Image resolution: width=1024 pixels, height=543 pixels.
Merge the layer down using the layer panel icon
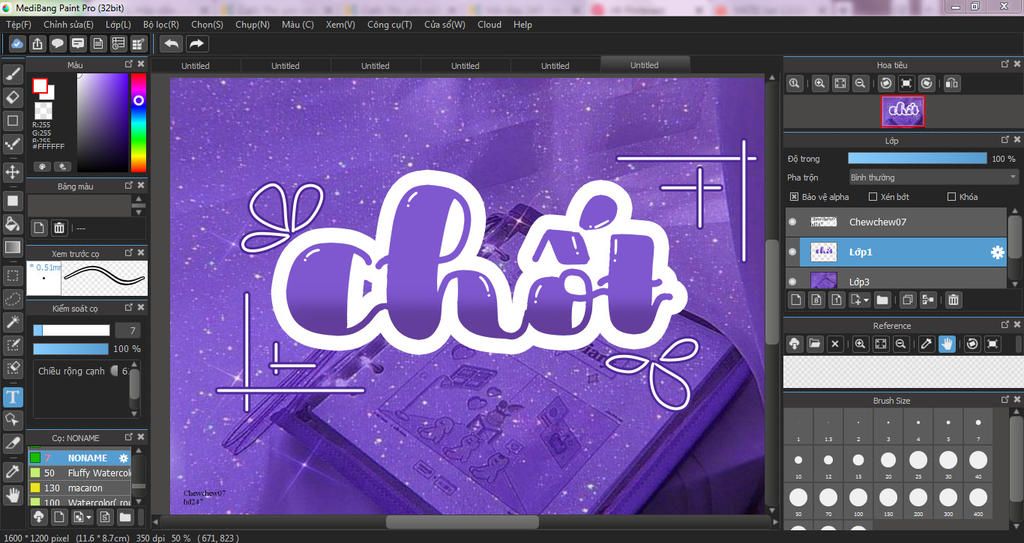927,300
